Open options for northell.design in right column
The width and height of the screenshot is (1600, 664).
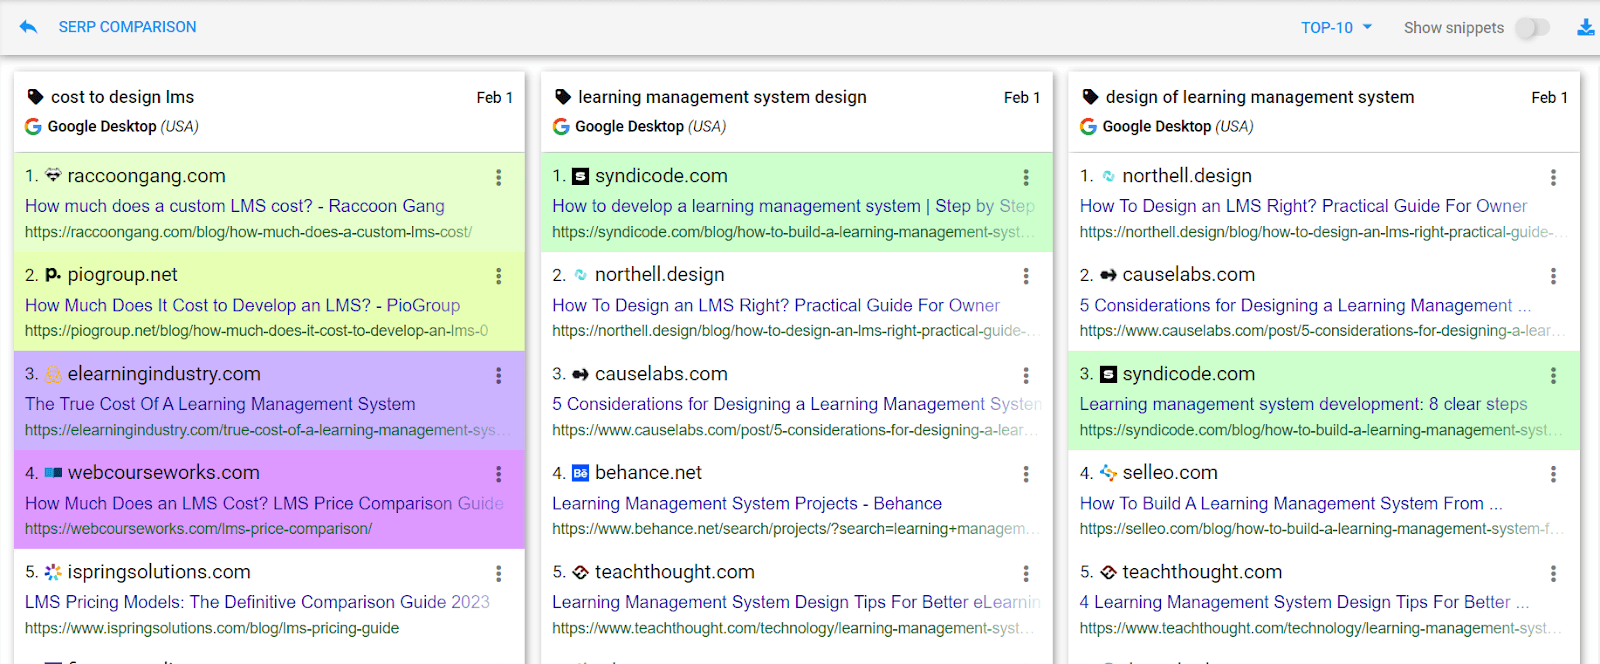click(1553, 177)
